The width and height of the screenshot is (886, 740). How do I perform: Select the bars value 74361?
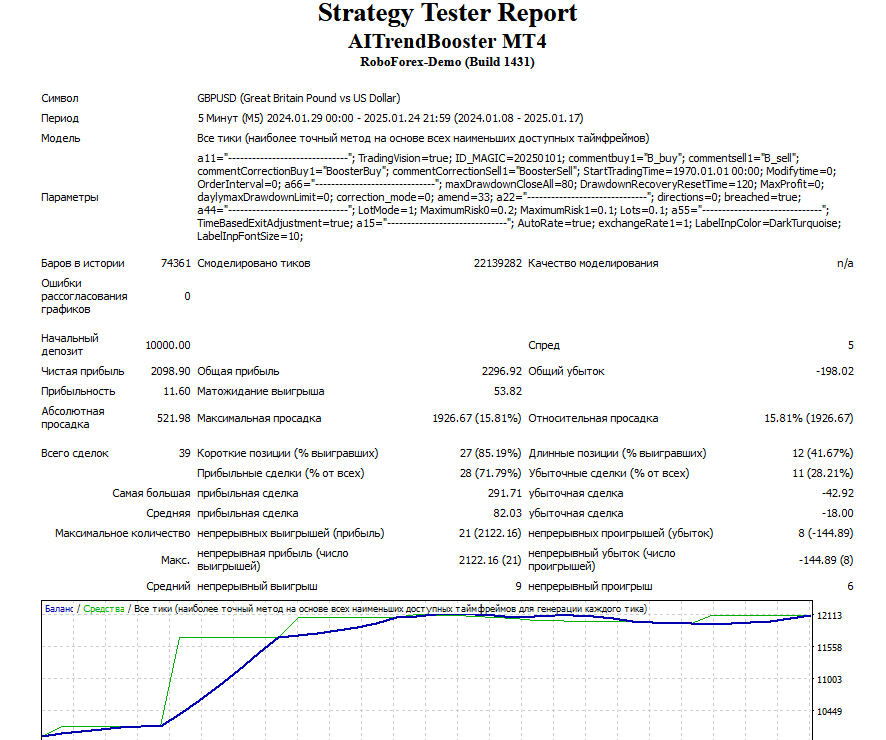point(176,263)
